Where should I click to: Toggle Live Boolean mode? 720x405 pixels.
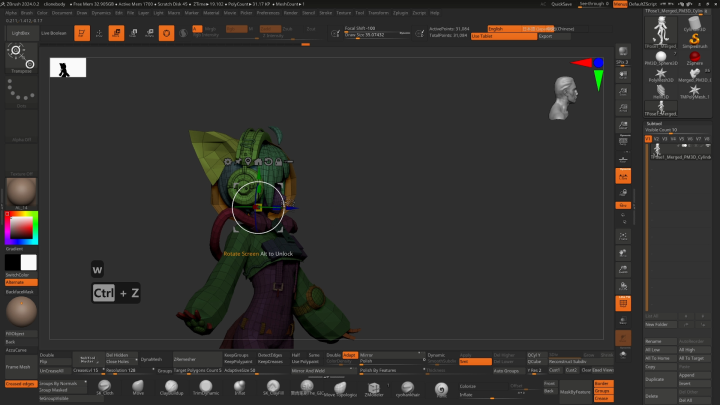53,33
